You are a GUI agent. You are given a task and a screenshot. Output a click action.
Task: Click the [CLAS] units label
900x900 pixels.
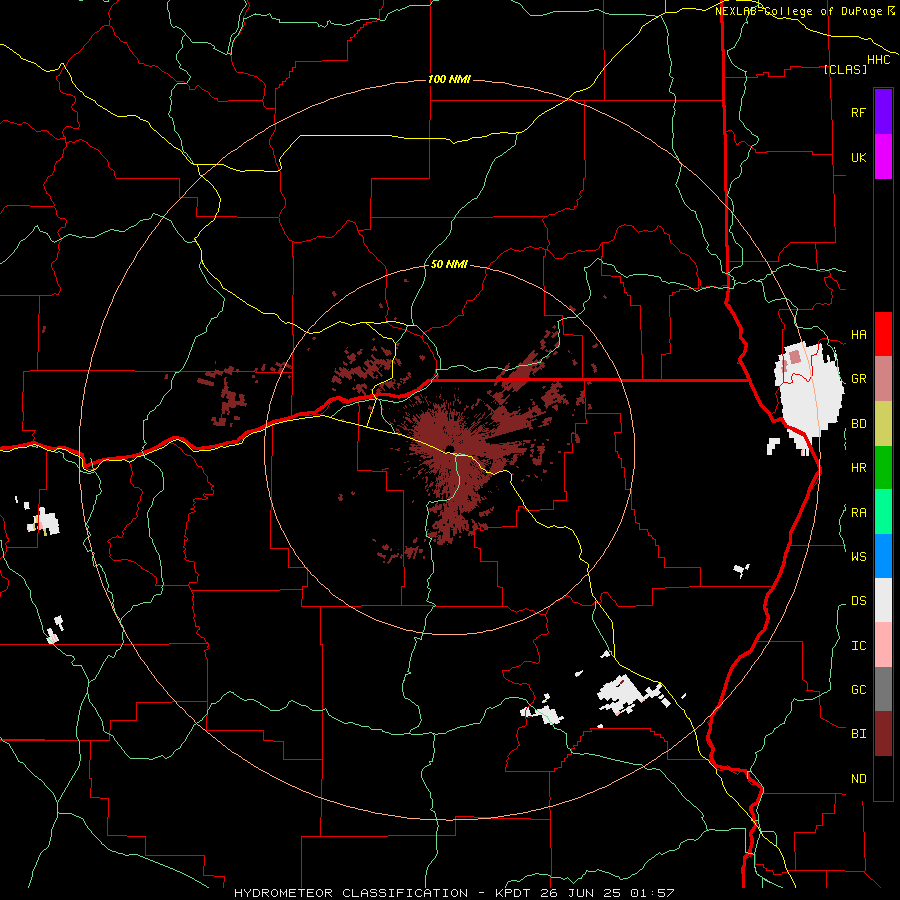(845, 70)
